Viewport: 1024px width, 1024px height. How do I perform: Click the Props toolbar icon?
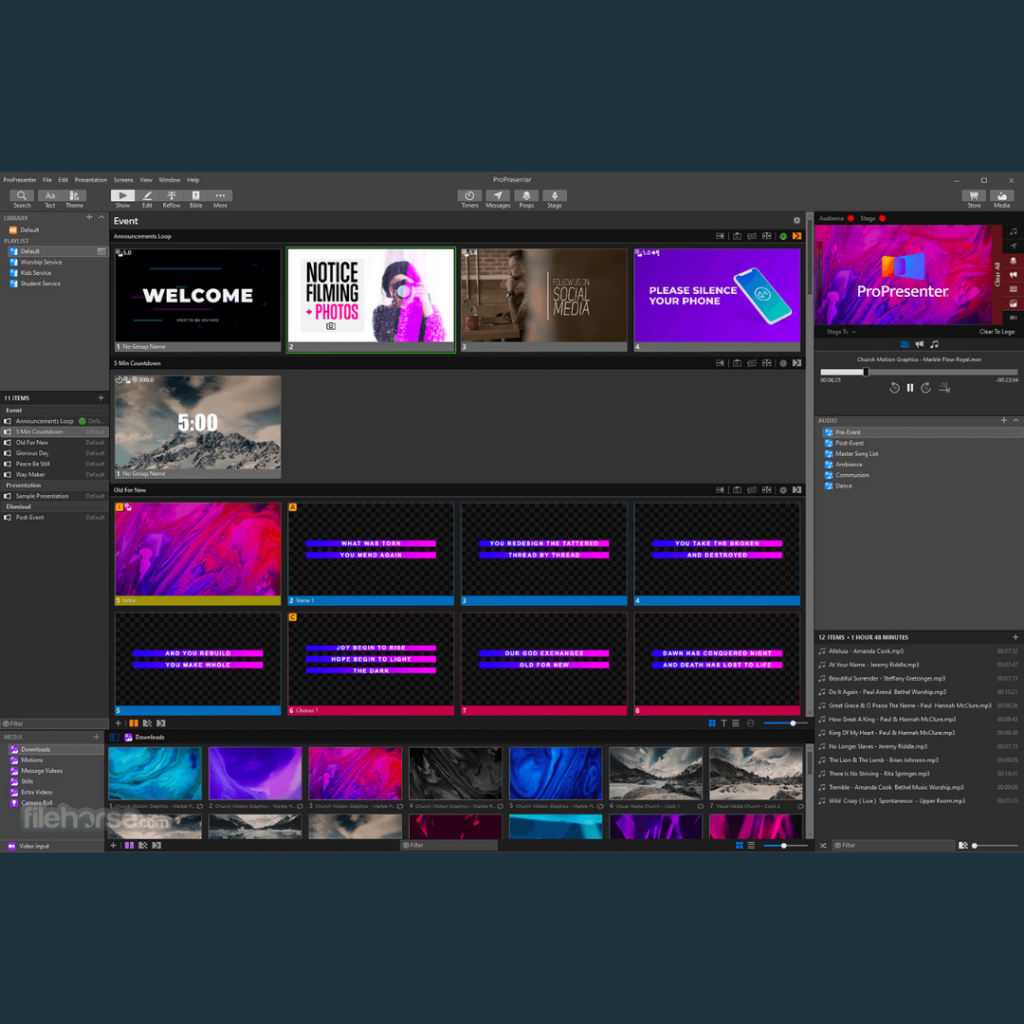pos(526,198)
